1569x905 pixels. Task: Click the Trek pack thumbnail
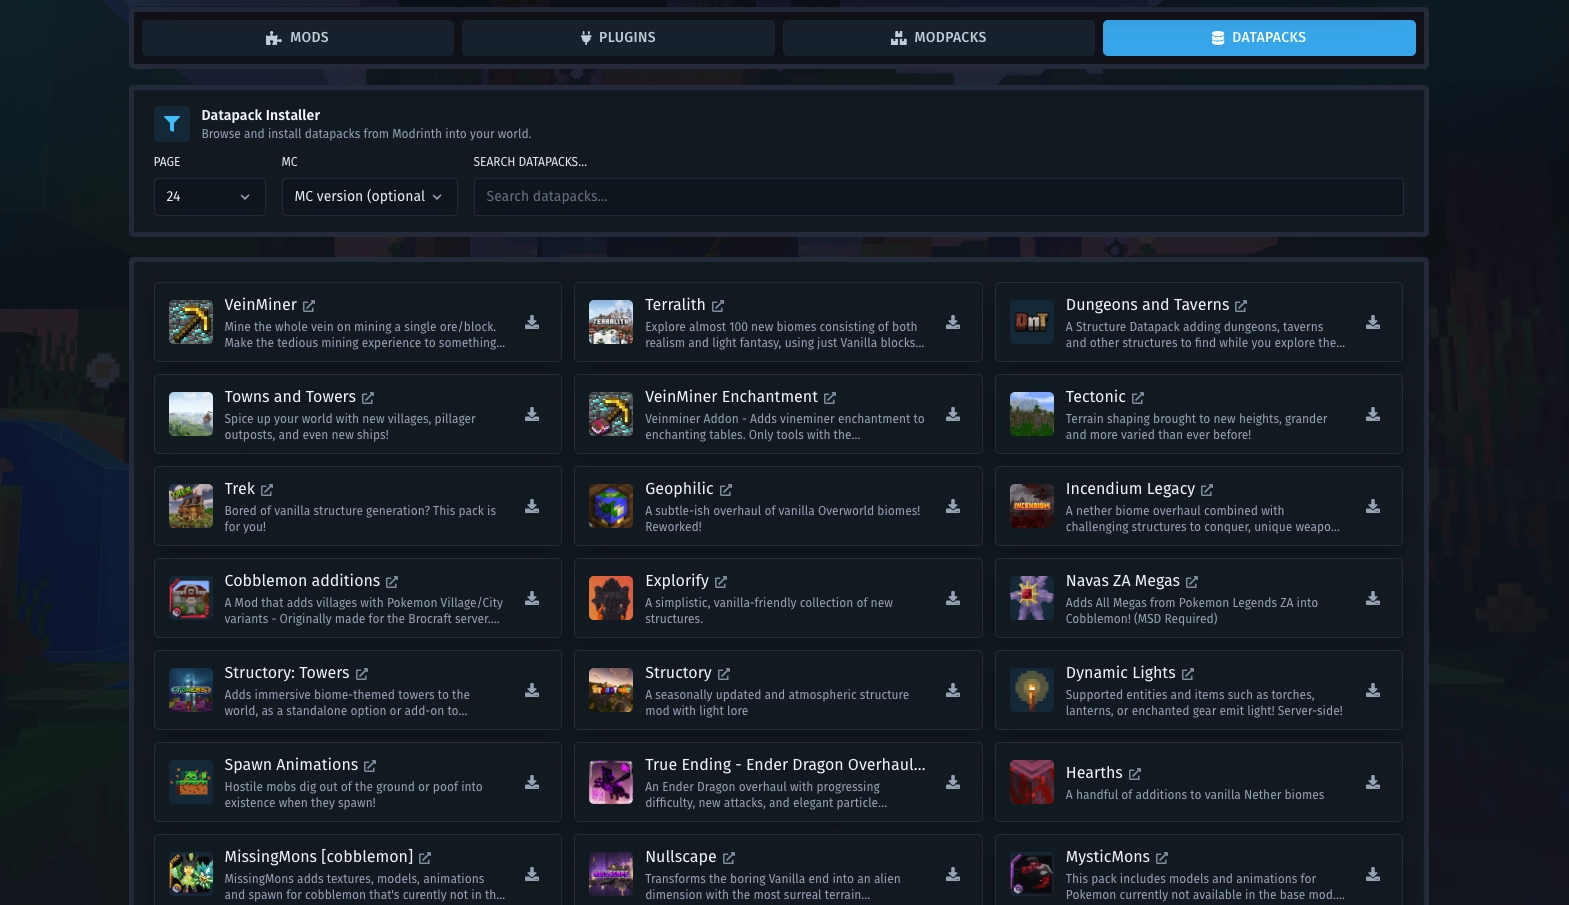(190, 506)
